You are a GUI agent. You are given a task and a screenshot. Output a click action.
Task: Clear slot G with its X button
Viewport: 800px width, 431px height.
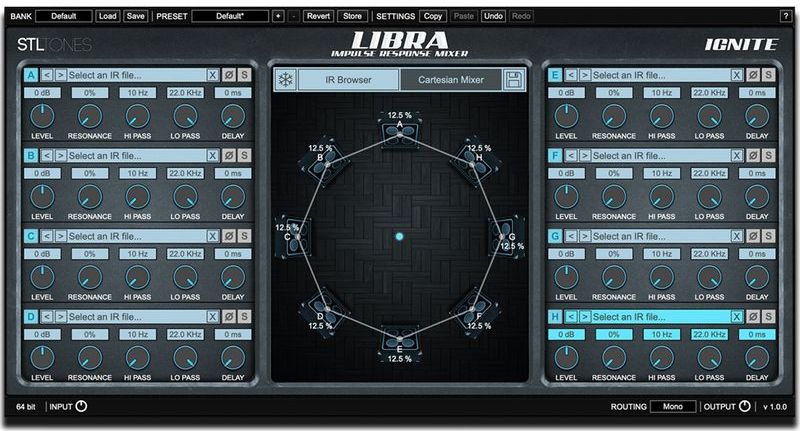pos(737,236)
